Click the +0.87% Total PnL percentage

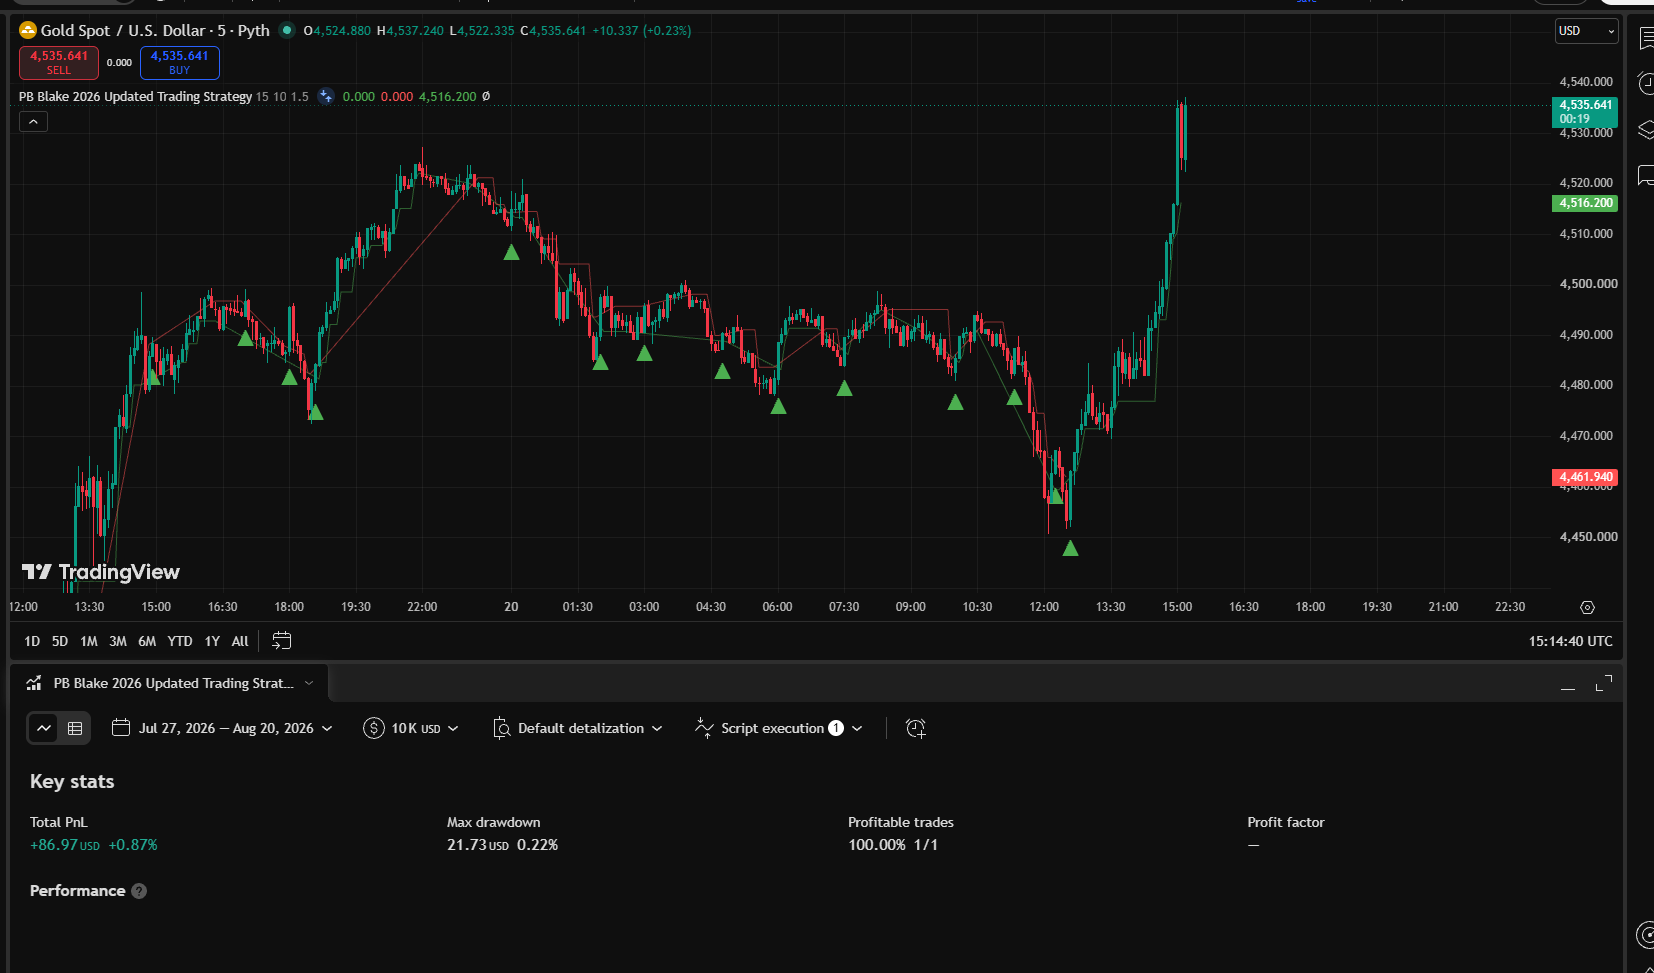(x=133, y=845)
